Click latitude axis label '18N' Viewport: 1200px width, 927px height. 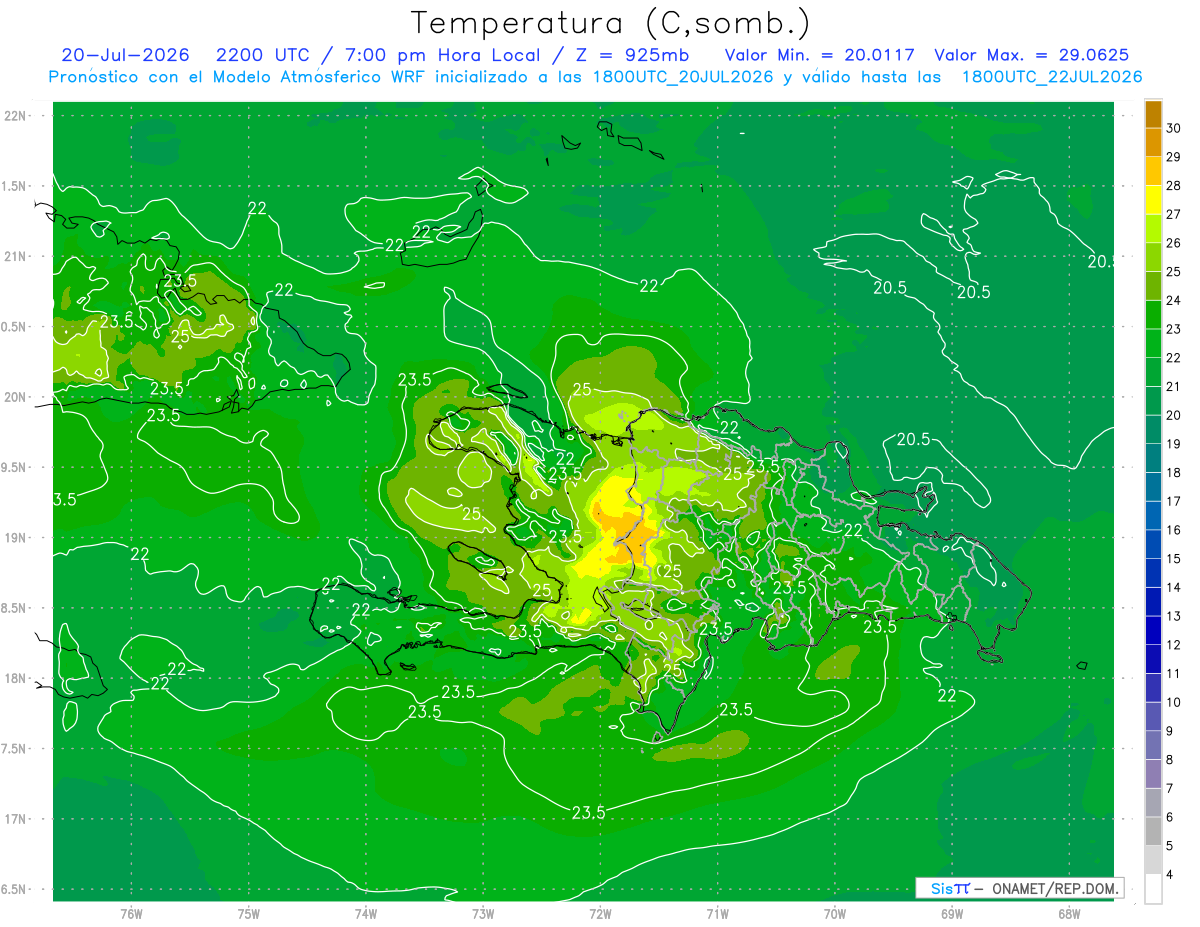tap(15, 679)
